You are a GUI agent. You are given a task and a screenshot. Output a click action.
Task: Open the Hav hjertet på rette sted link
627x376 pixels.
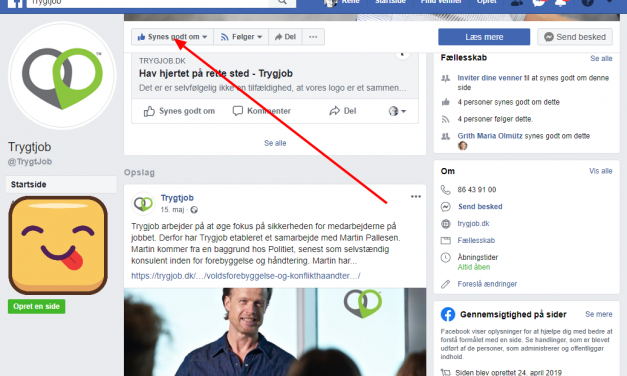point(216,74)
